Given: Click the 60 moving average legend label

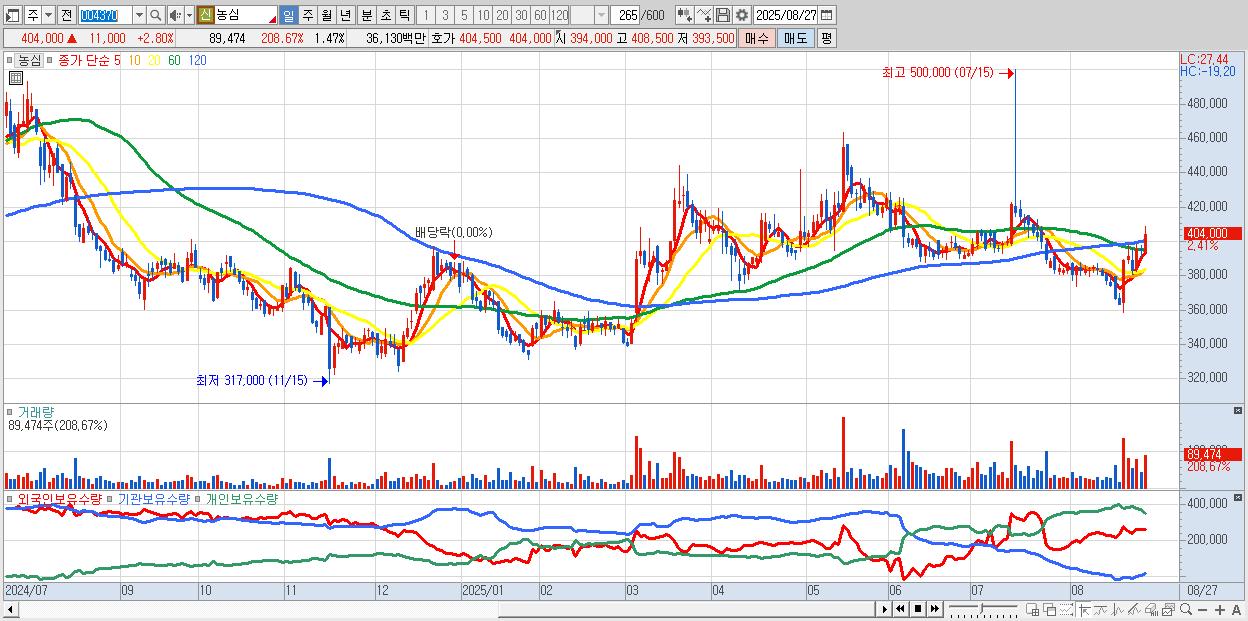Looking at the screenshot, I should pos(175,60).
